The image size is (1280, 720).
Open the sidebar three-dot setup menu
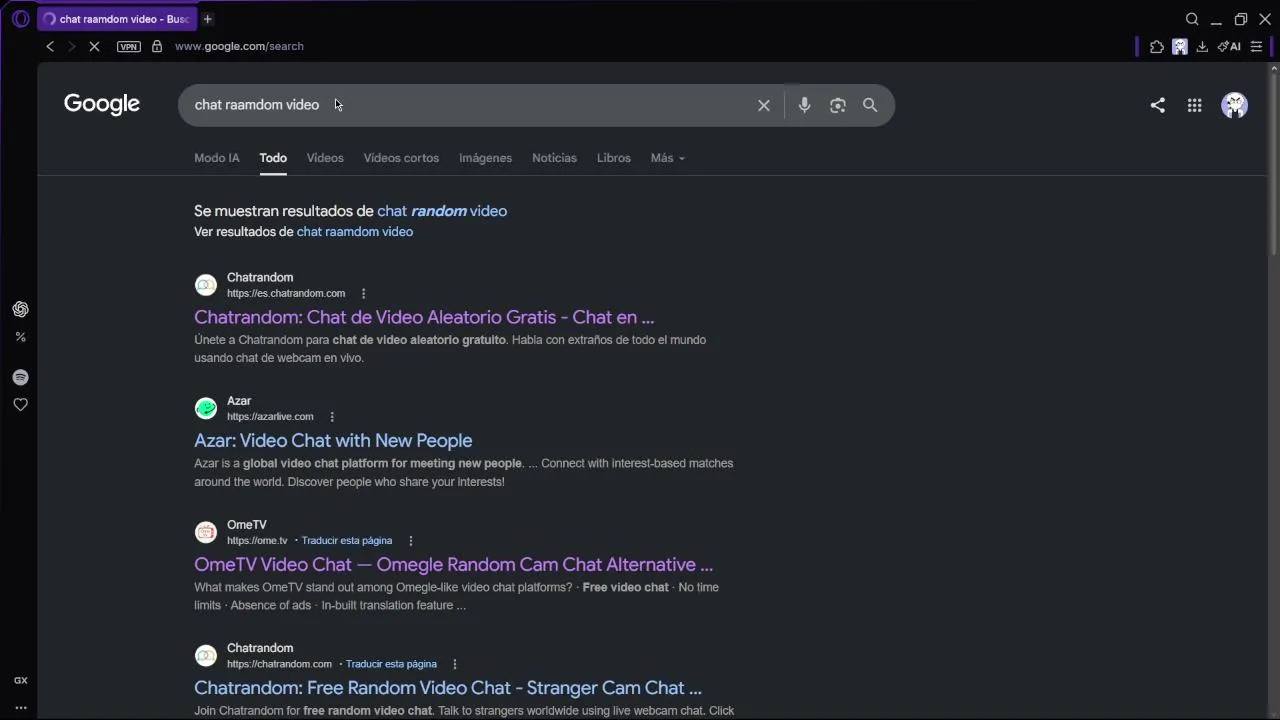20,708
